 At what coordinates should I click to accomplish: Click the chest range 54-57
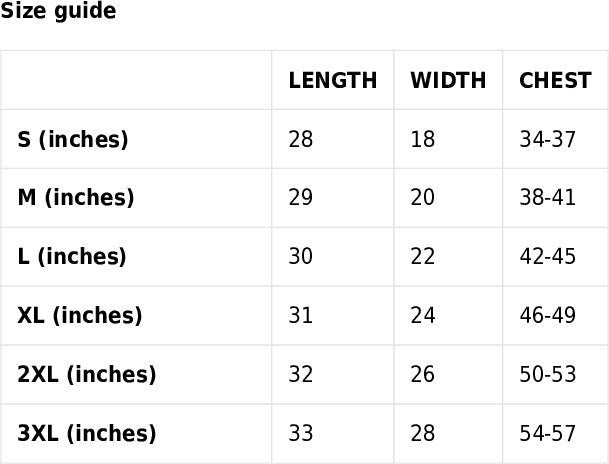click(548, 434)
